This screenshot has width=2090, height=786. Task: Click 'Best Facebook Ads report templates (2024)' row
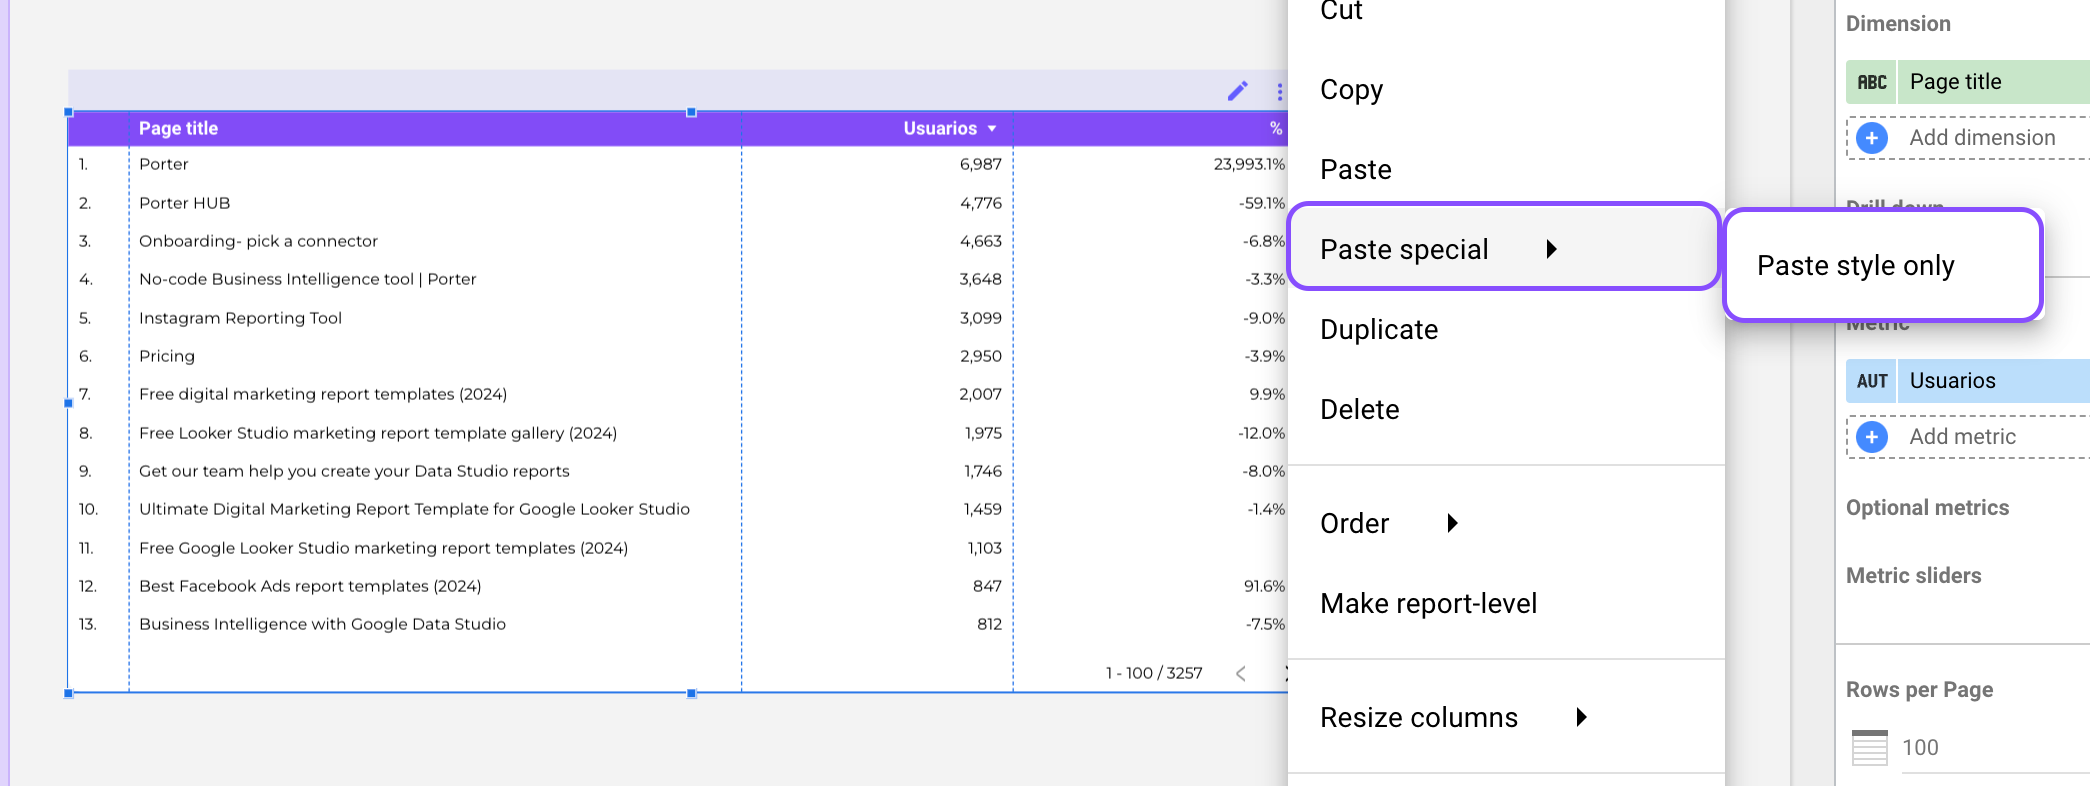click(677, 586)
